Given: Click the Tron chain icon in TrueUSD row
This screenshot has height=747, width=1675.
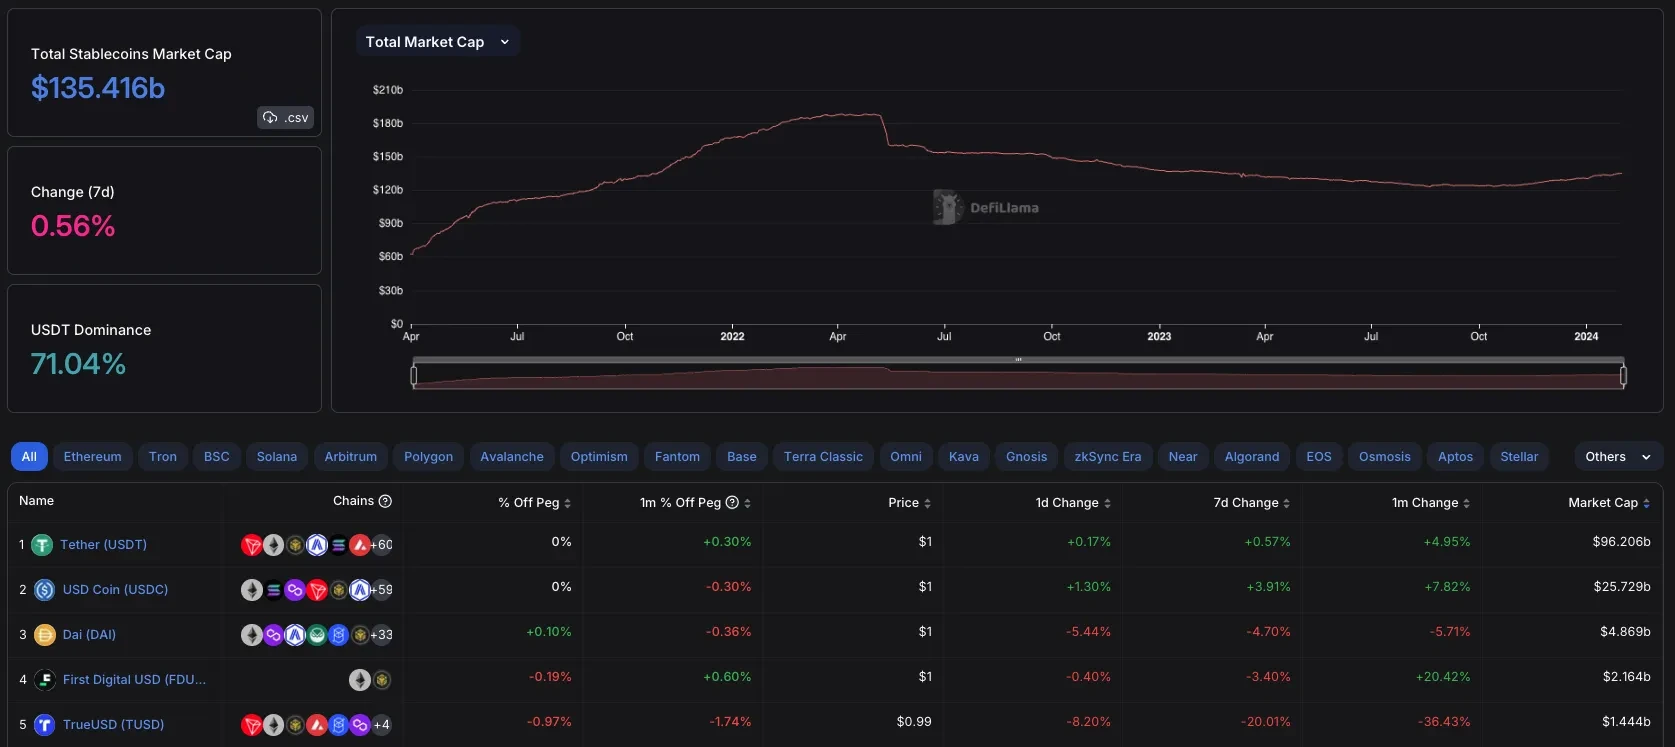Looking at the screenshot, I should [252, 725].
